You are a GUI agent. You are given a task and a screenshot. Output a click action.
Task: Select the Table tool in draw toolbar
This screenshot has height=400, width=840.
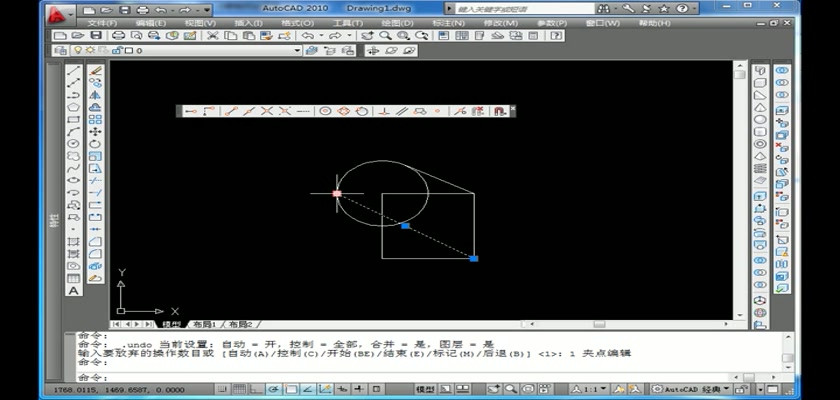coord(73,278)
